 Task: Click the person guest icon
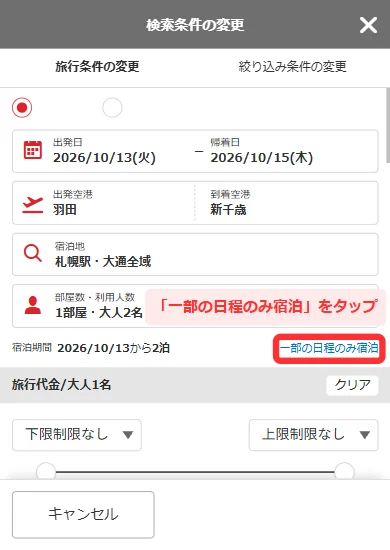[33, 305]
